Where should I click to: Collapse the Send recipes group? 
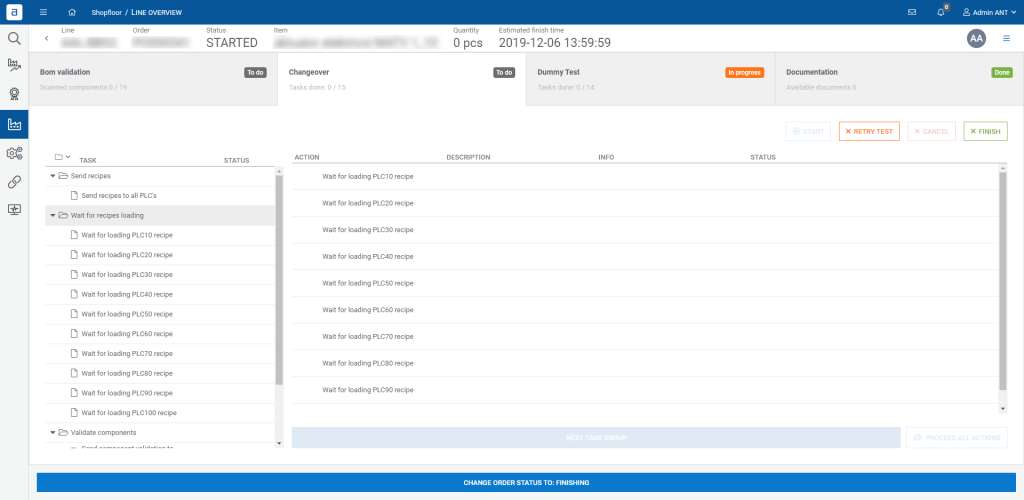tap(53, 176)
